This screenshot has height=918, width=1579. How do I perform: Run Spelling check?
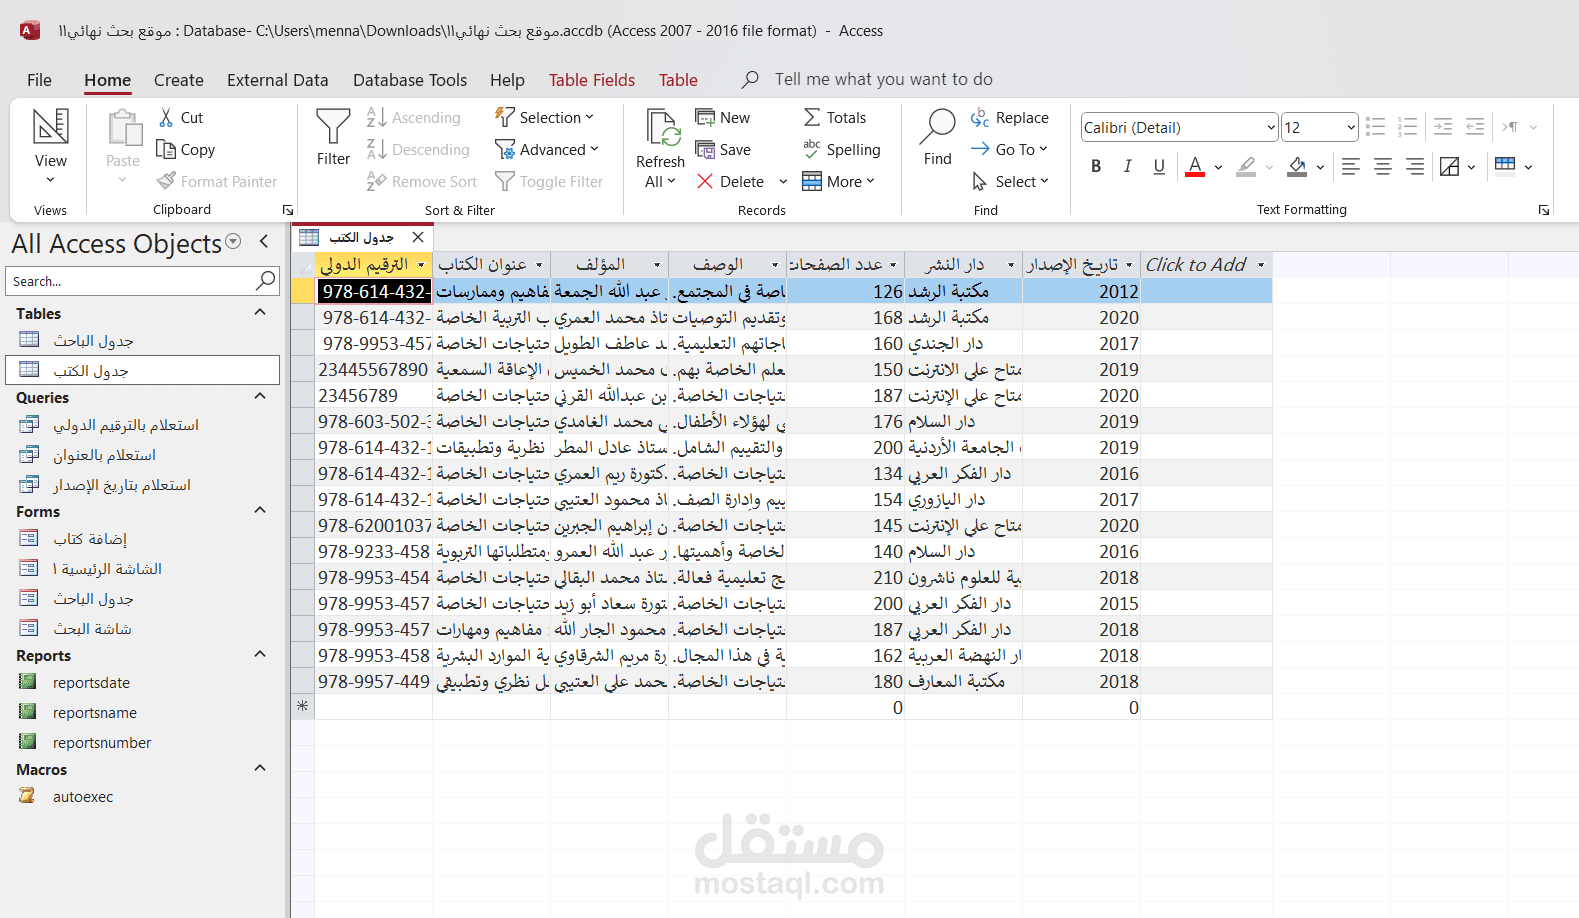[841, 150]
